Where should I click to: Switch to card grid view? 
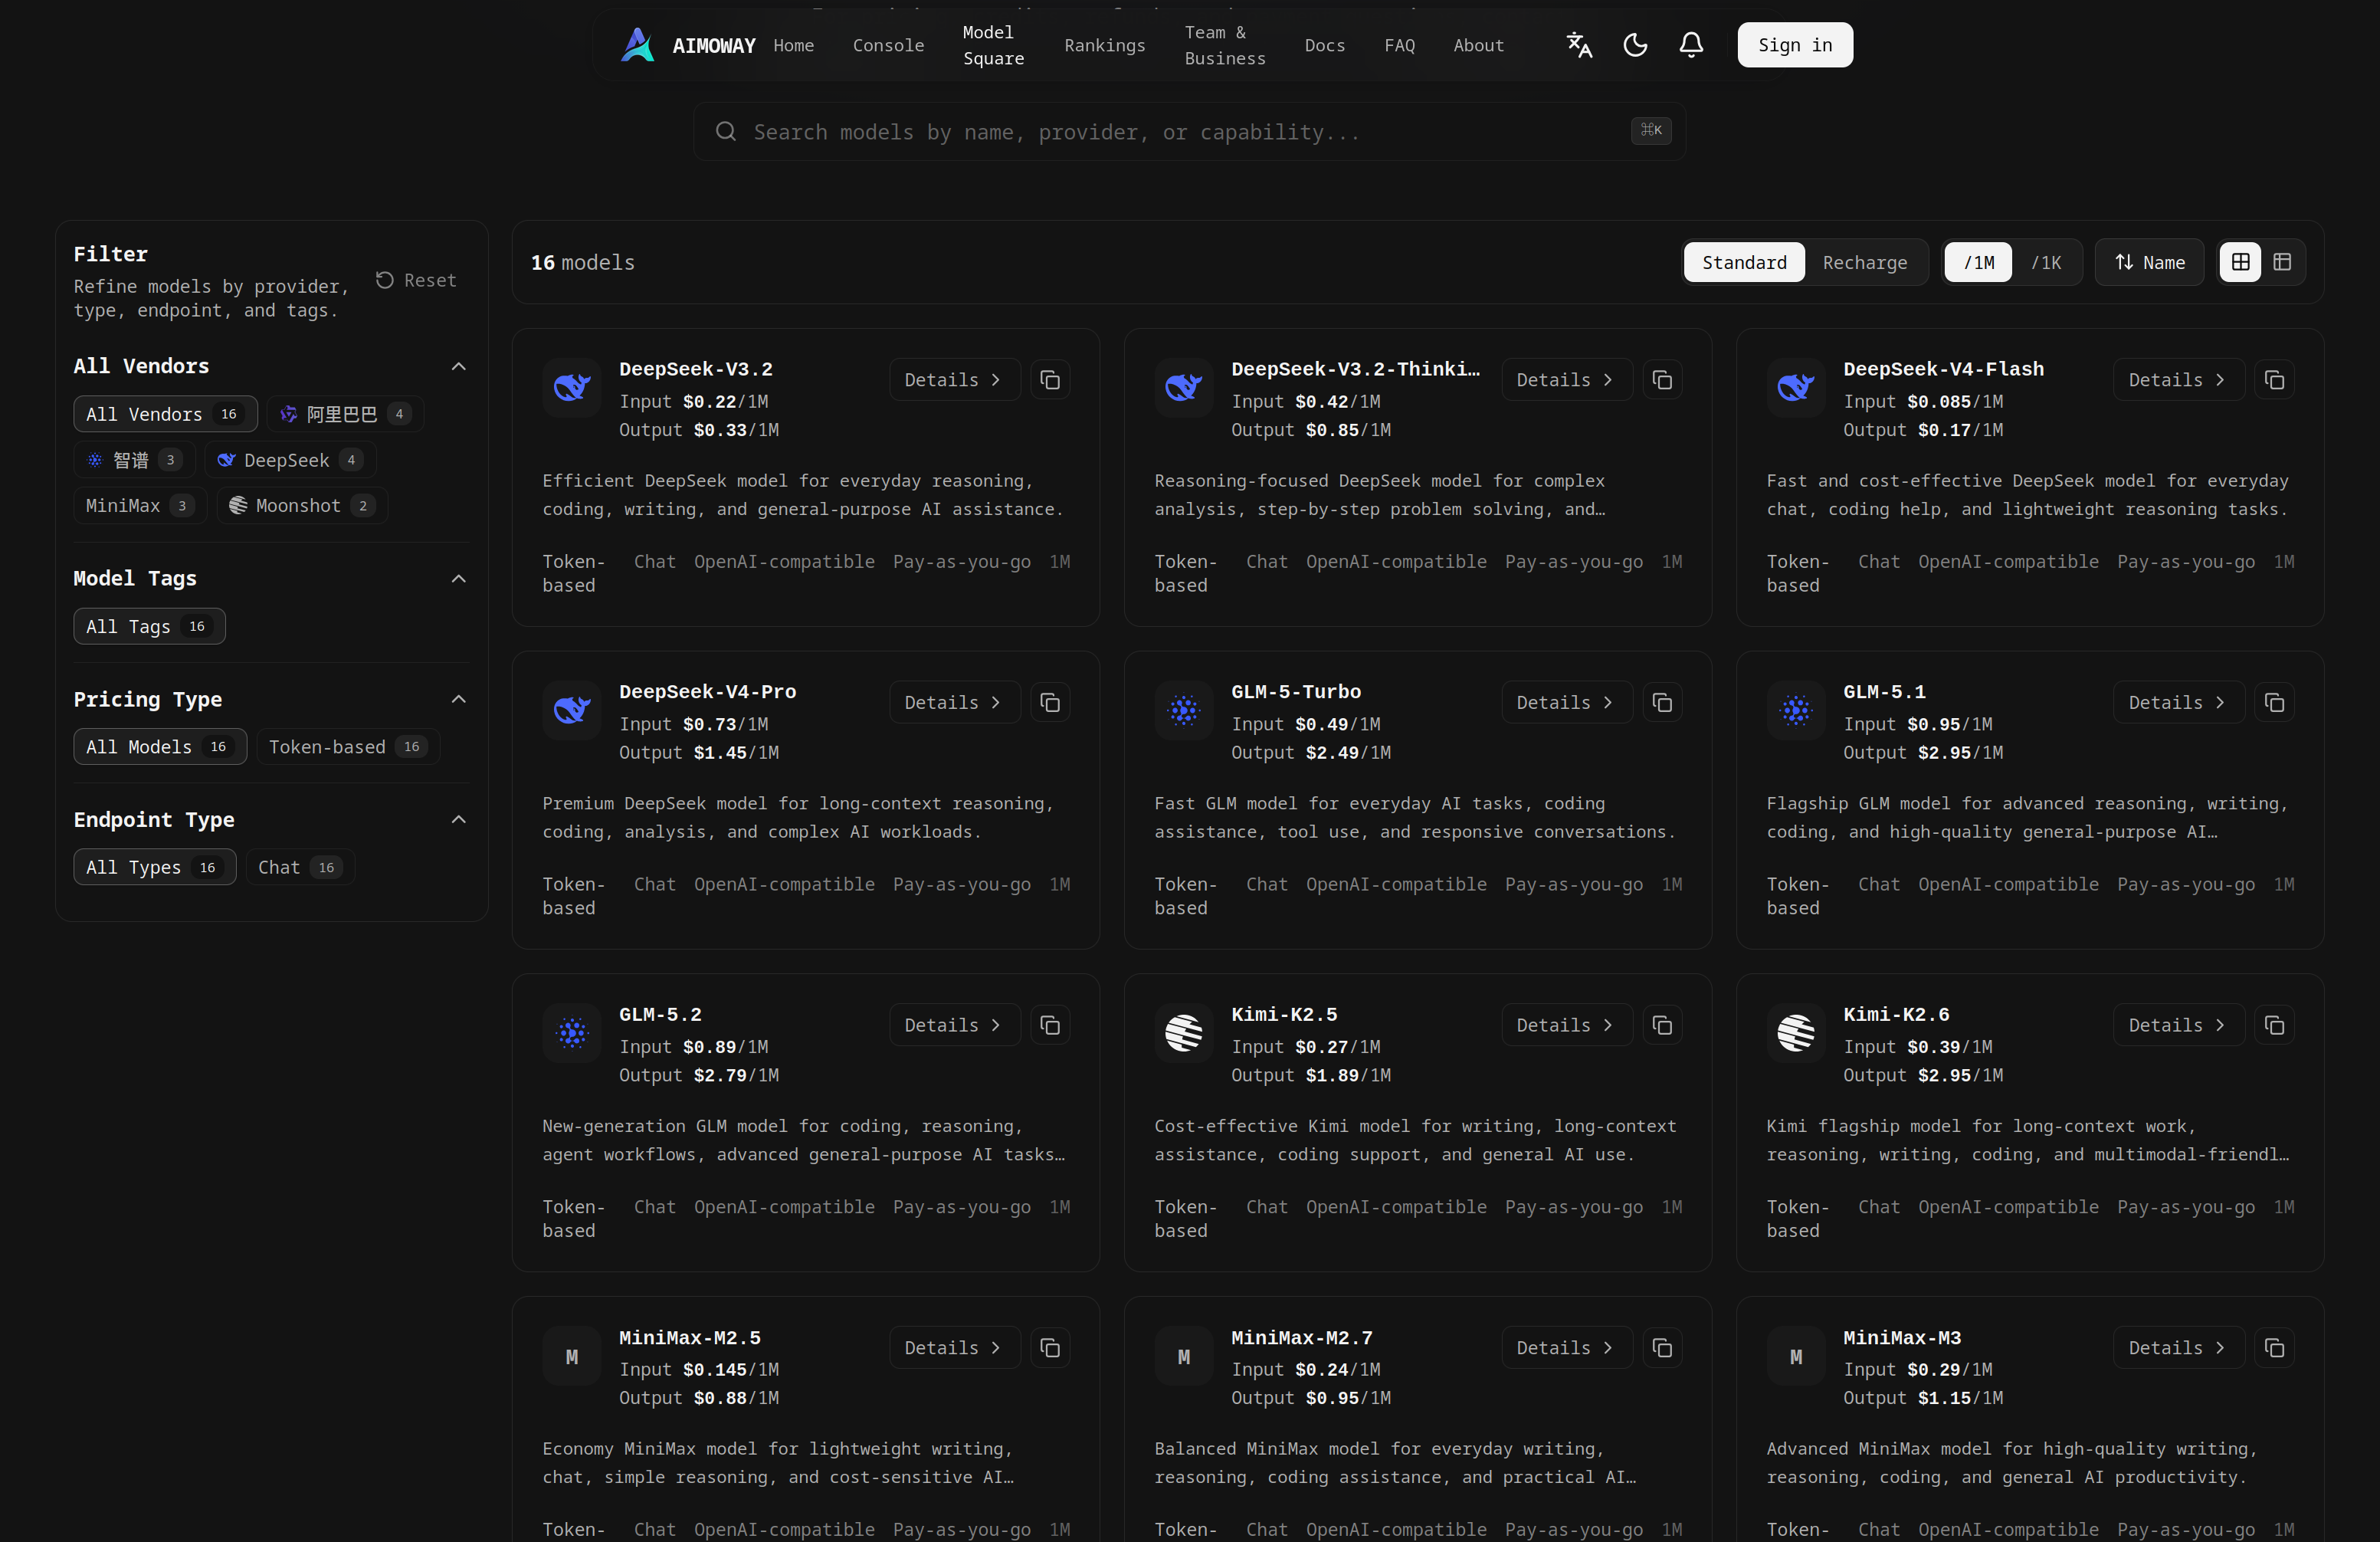coord(2240,262)
